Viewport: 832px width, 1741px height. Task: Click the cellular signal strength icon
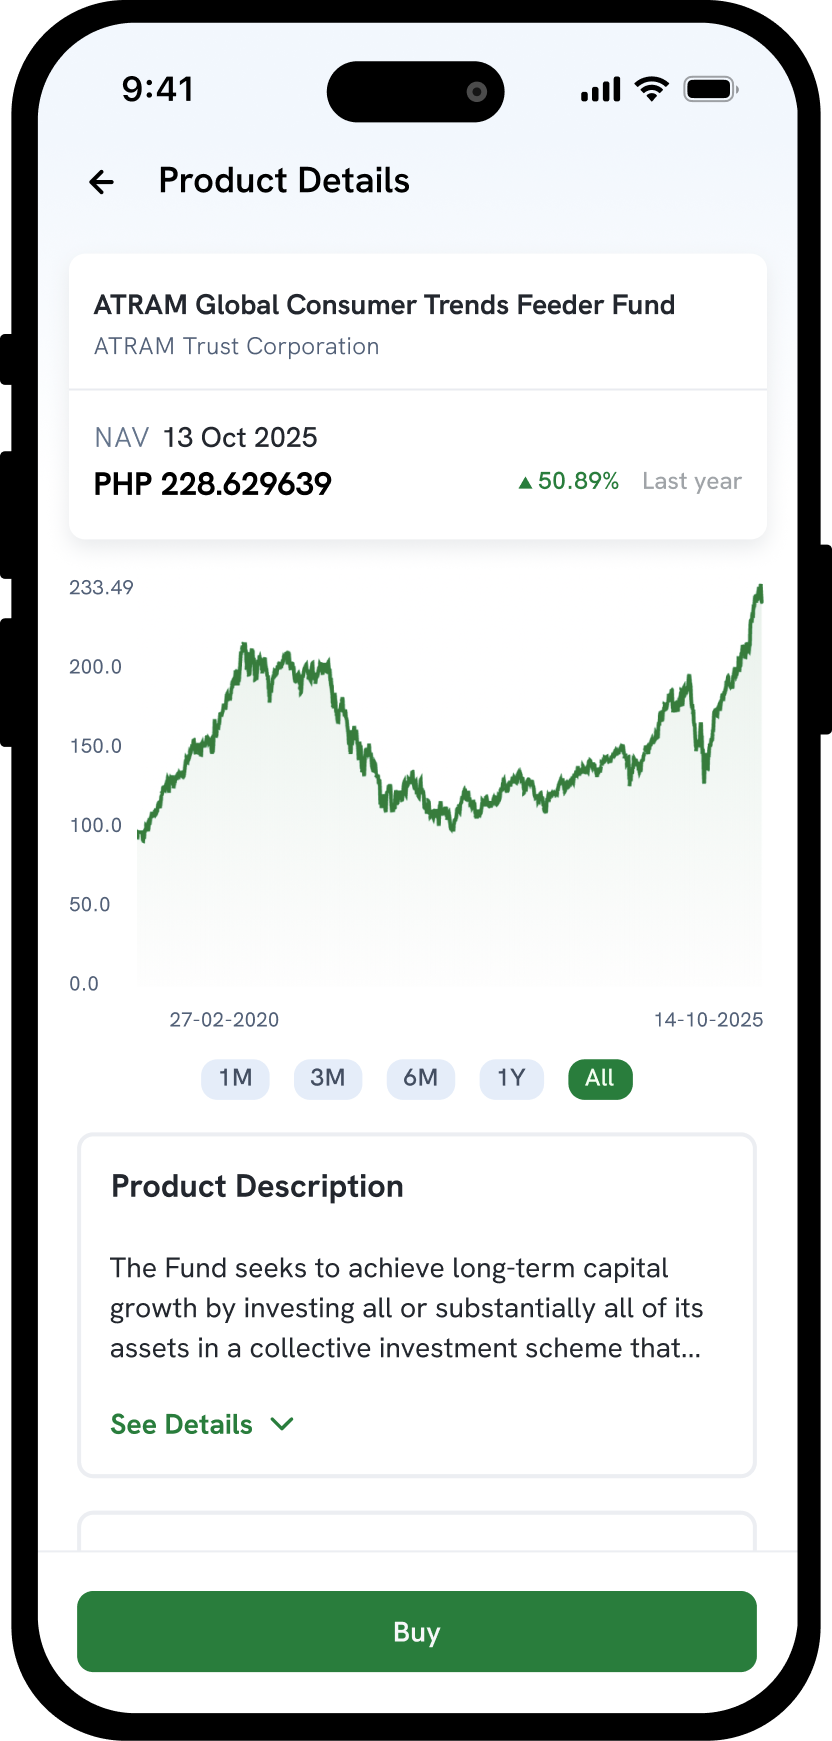(600, 90)
